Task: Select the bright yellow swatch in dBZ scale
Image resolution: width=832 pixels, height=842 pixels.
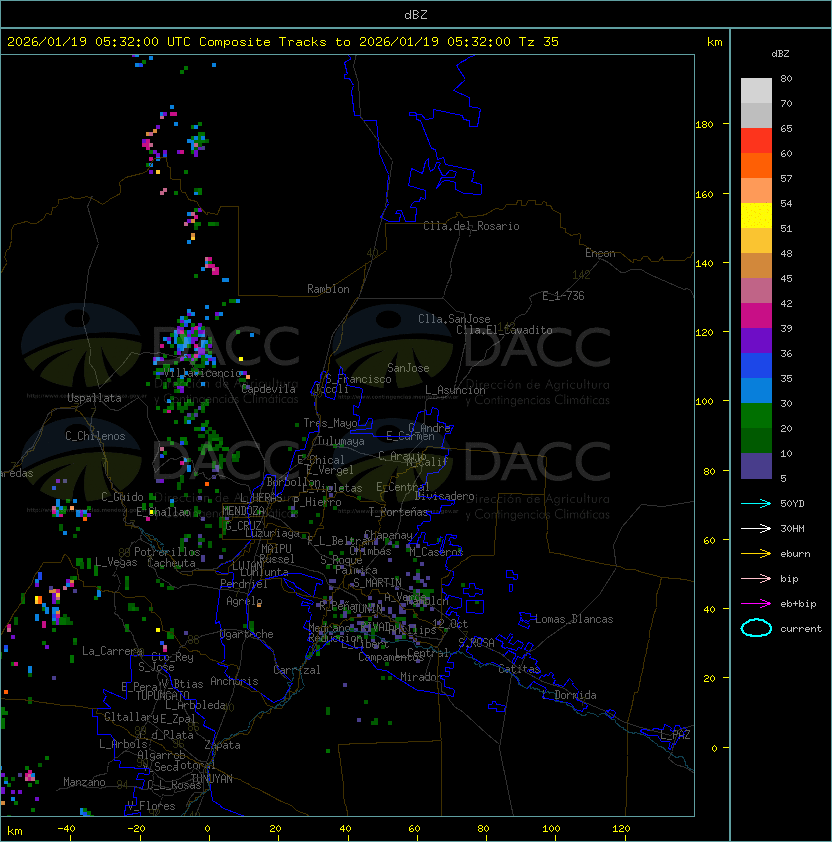Action: 756,216
